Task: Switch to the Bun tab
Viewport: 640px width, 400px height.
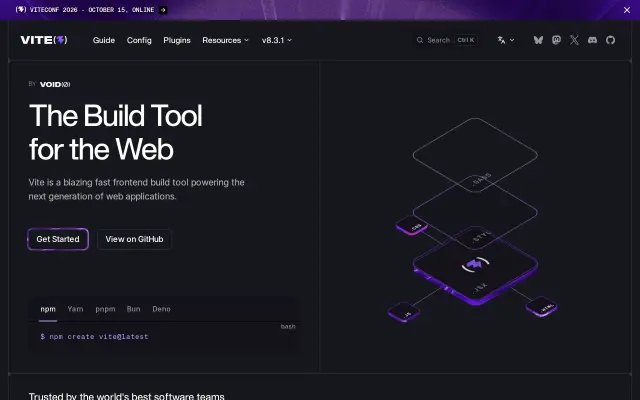Action: [133, 309]
